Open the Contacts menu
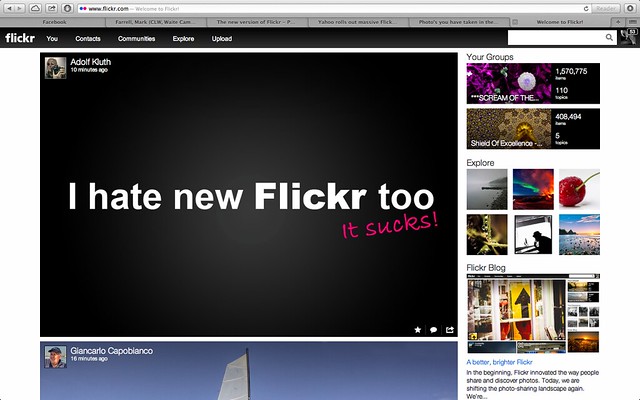This screenshot has width=640, height=400. coord(87,39)
